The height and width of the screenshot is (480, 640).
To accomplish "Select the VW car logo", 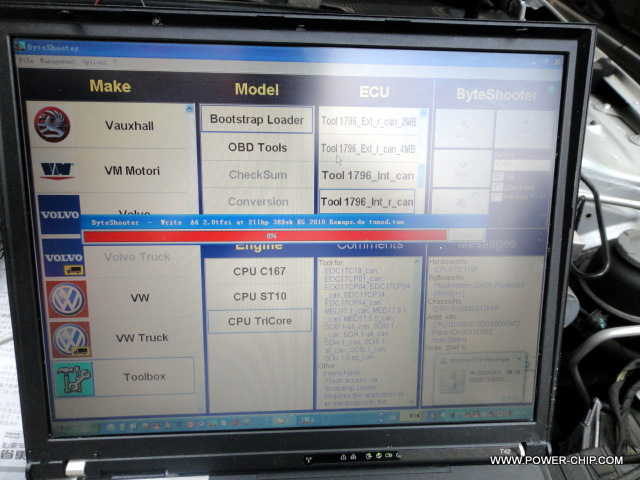I will [x=67, y=299].
